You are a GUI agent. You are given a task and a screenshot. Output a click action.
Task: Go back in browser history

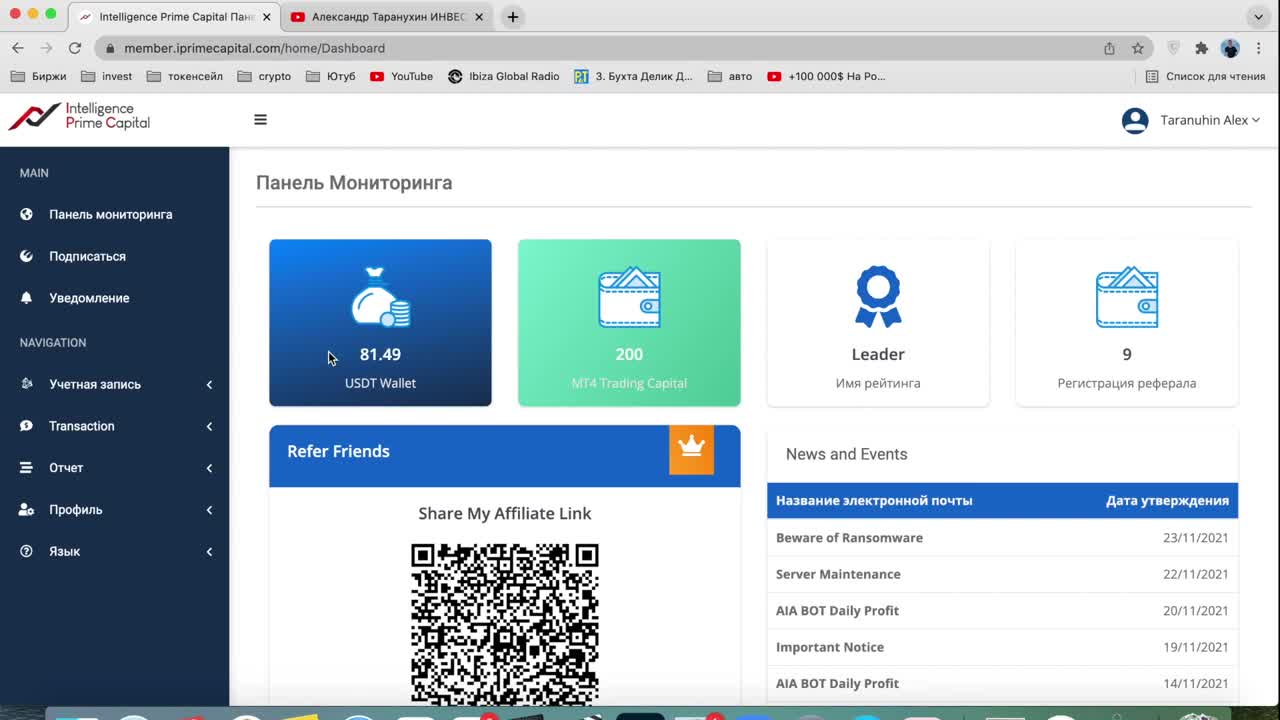click(18, 48)
